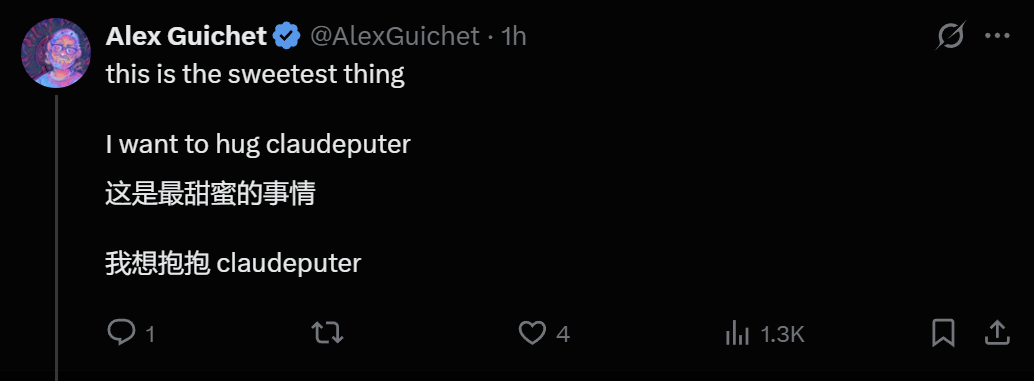This screenshot has width=1034, height=381.
Task: Click the line 'I want to hug claudeputer'
Action: [x=258, y=144]
